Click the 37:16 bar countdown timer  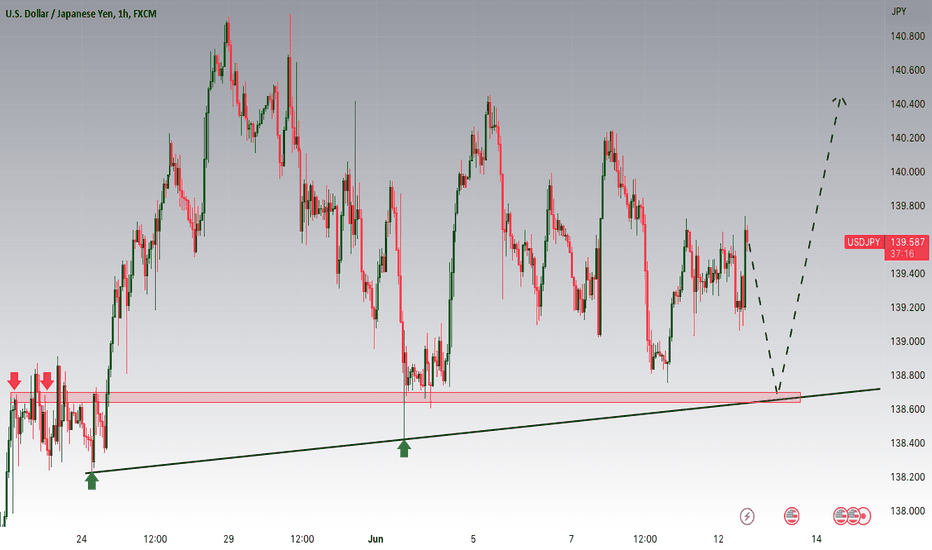(902, 254)
